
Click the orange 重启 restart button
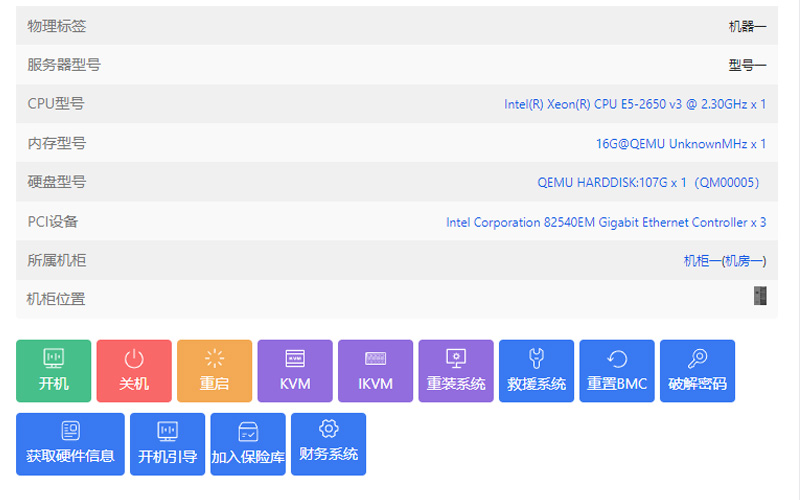tap(214, 371)
